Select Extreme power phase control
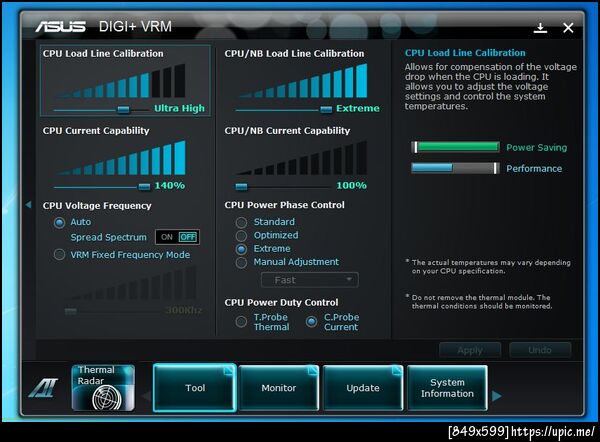The height and width of the screenshot is (442, 600). (241, 249)
